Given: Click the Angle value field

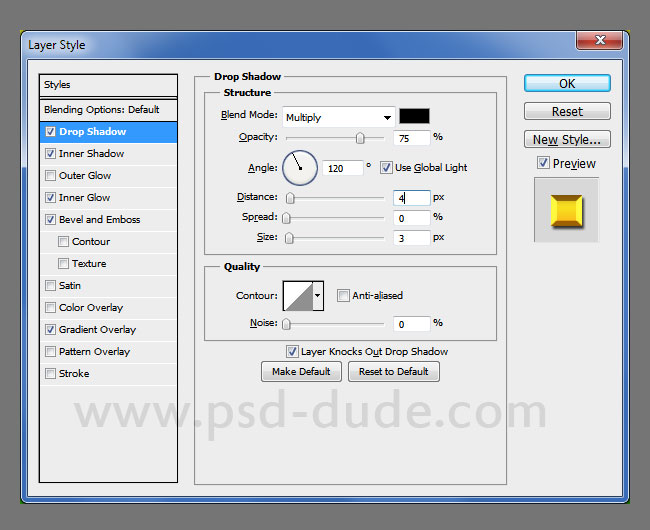Looking at the screenshot, I should 343,168.
